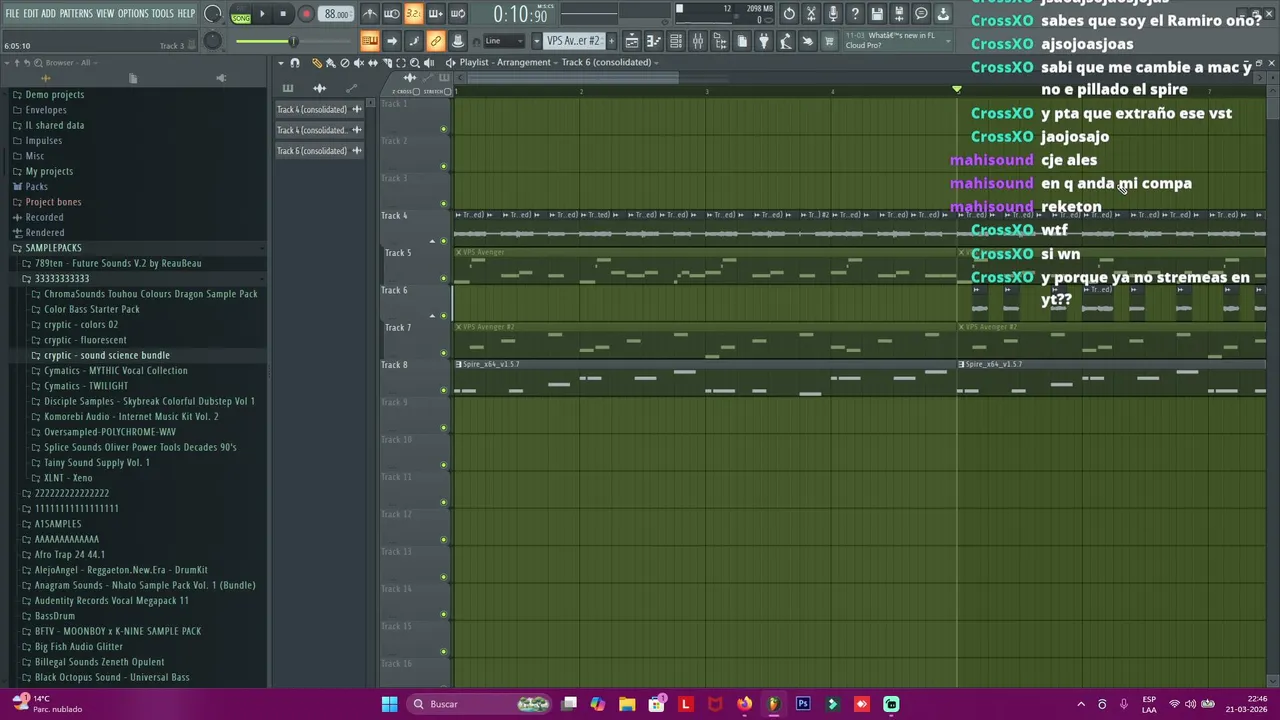Open the audio editor scissors icon
Screen dimensions: 1280x720
(811, 14)
